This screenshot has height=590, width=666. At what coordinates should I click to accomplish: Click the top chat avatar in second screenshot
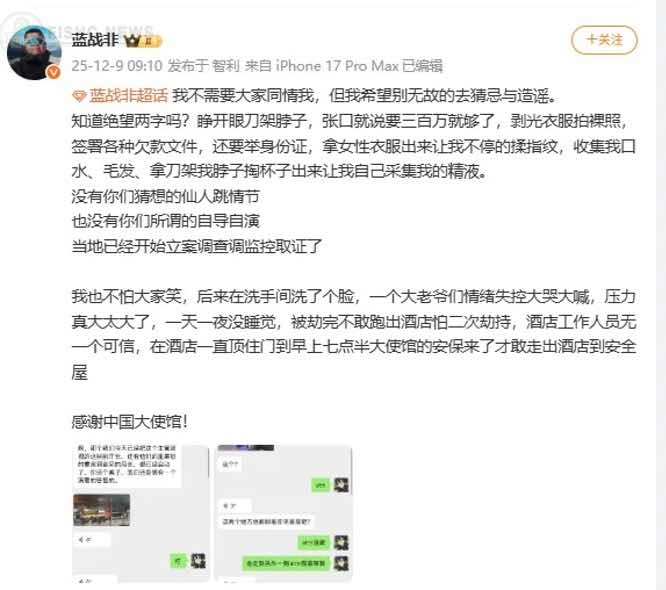tap(341, 485)
